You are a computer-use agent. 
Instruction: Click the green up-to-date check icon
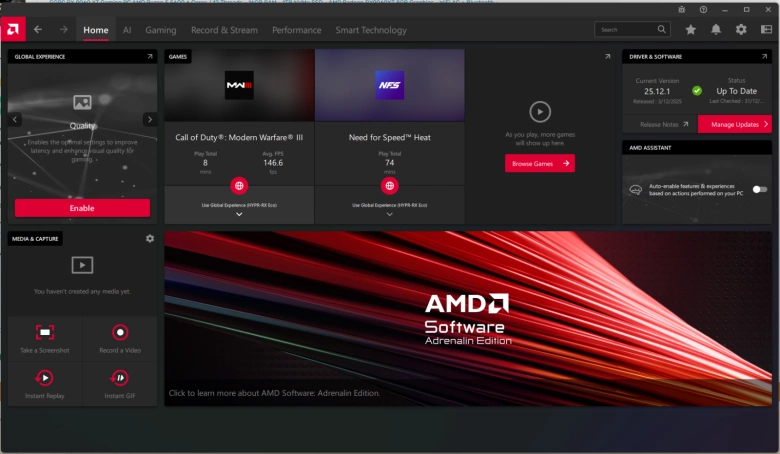(697, 91)
